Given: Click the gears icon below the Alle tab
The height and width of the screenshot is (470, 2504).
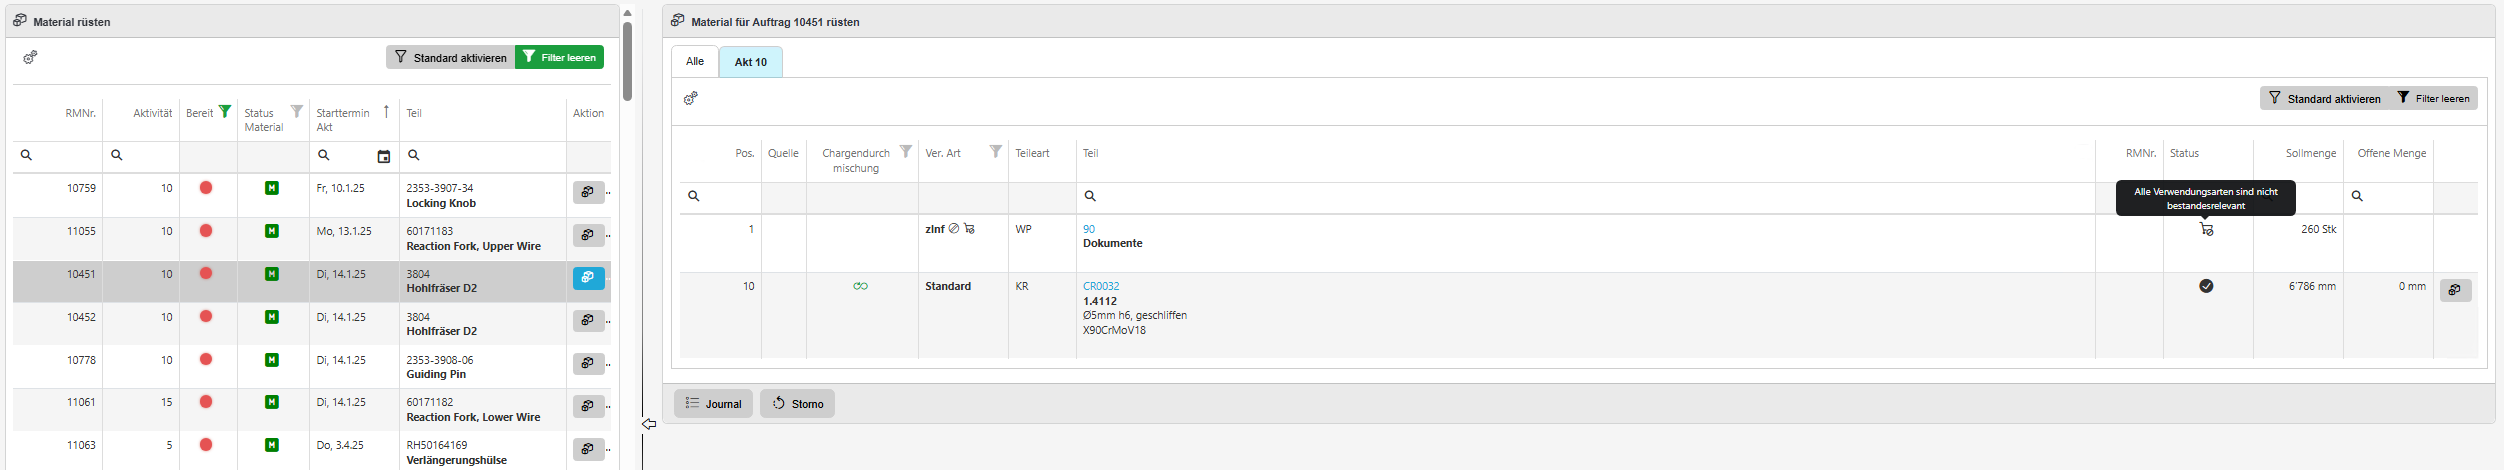Looking at the screenshot, I should click(691, 98).
